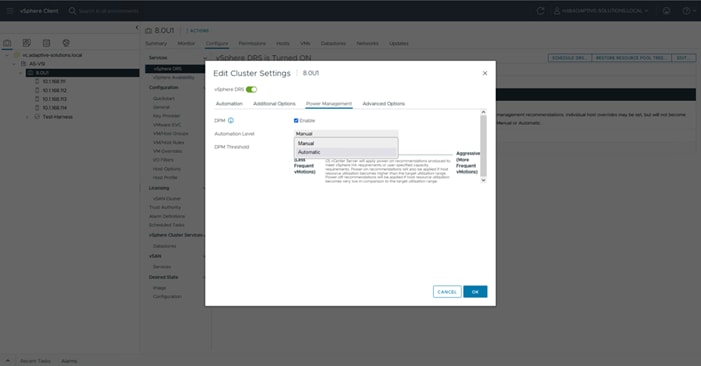The image size is (701, 366).
Task: Click the OK button
Action: [475, 292]
